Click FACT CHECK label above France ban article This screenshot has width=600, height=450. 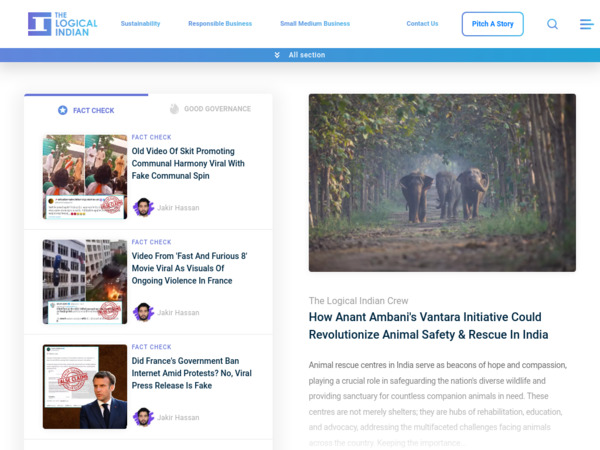152,347
